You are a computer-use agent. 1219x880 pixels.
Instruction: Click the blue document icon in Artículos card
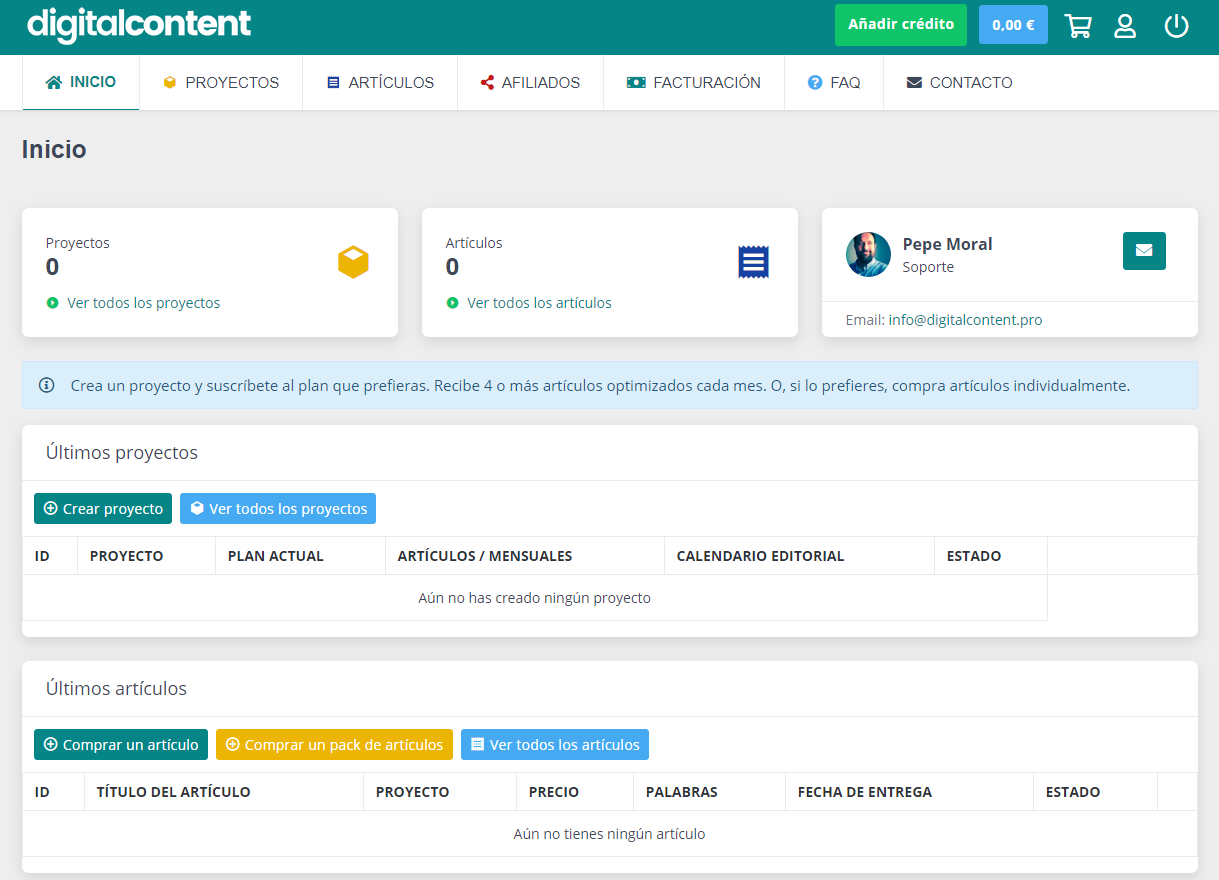[x=753, y=262]
